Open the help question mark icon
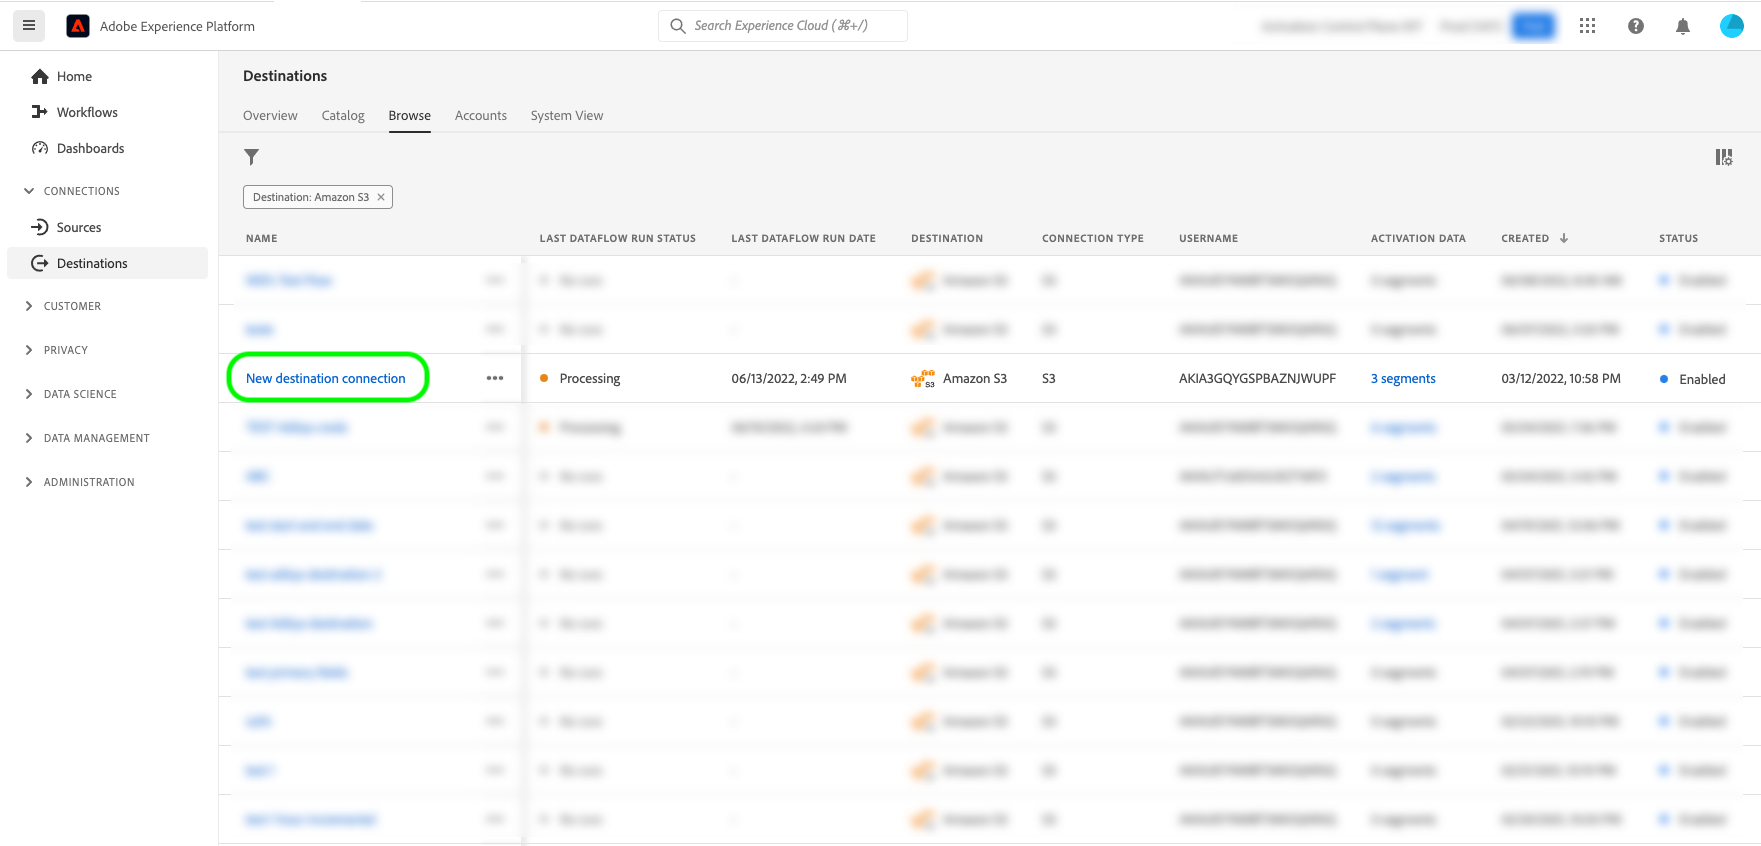Viewport: 1761px width, 846px height. click(x=1636, y=26)
